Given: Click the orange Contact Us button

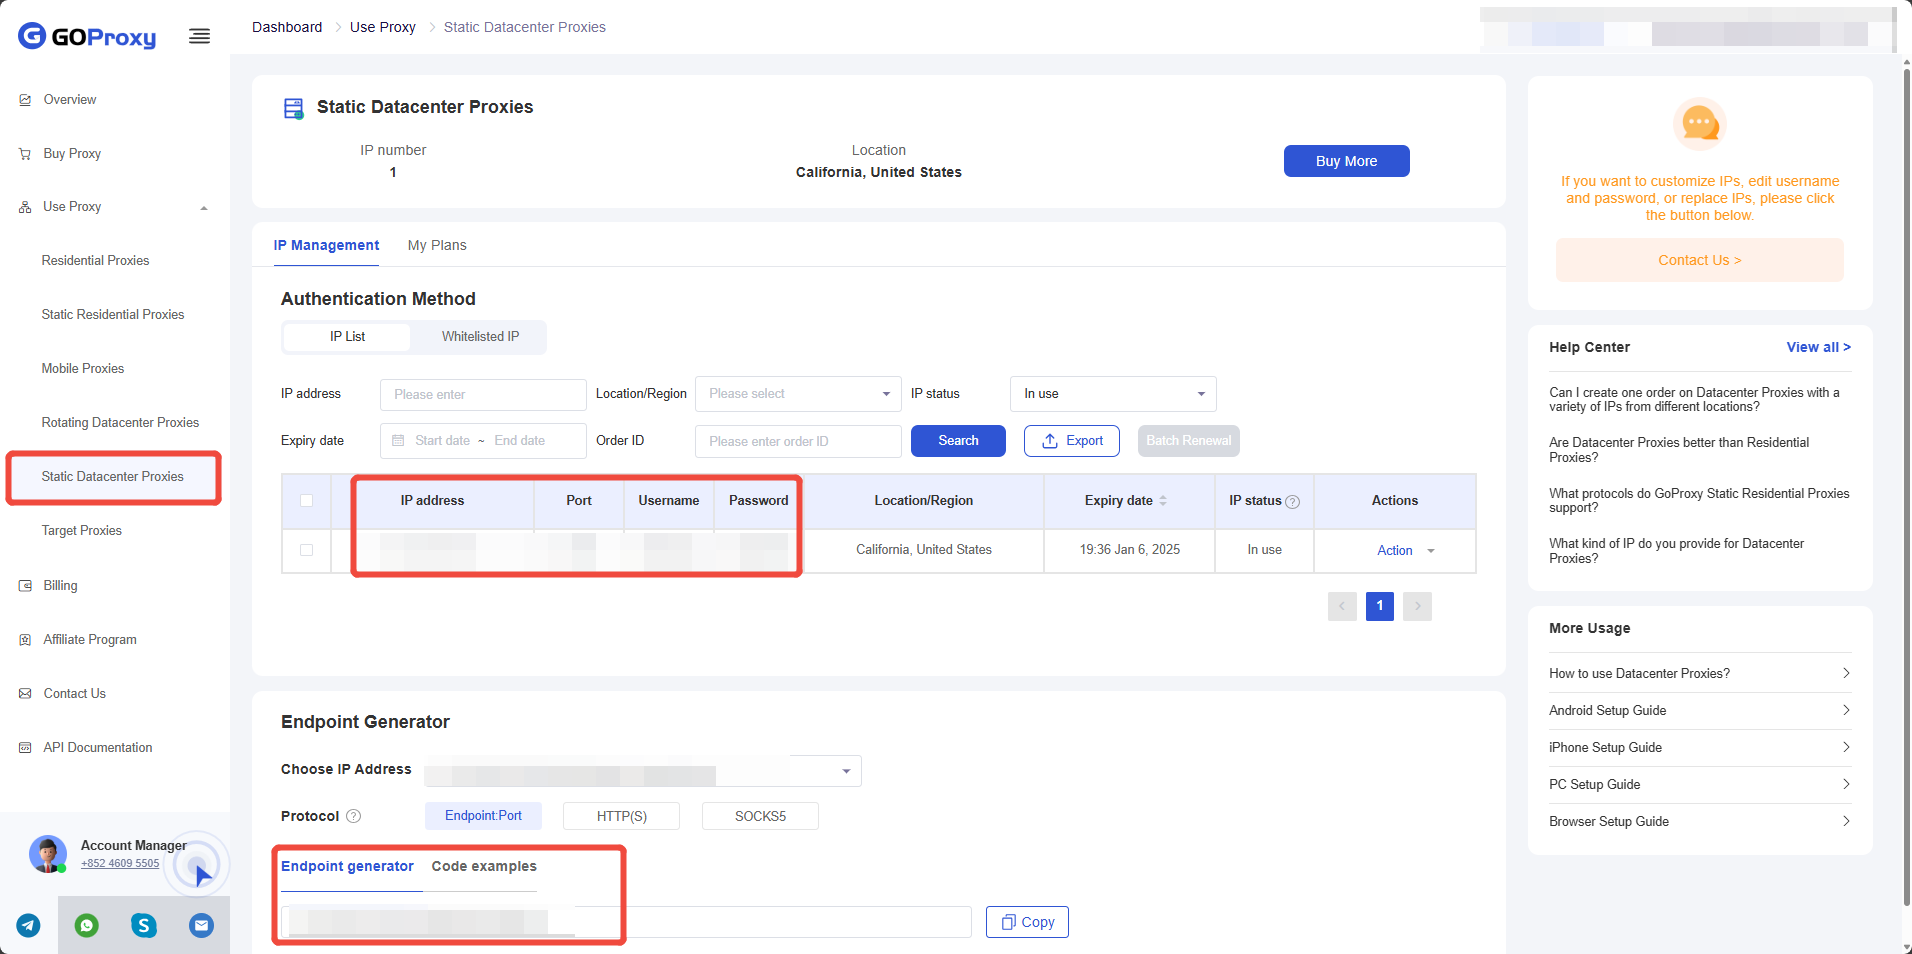Looking at the screenshot, I should click(x=1699, y=260).
